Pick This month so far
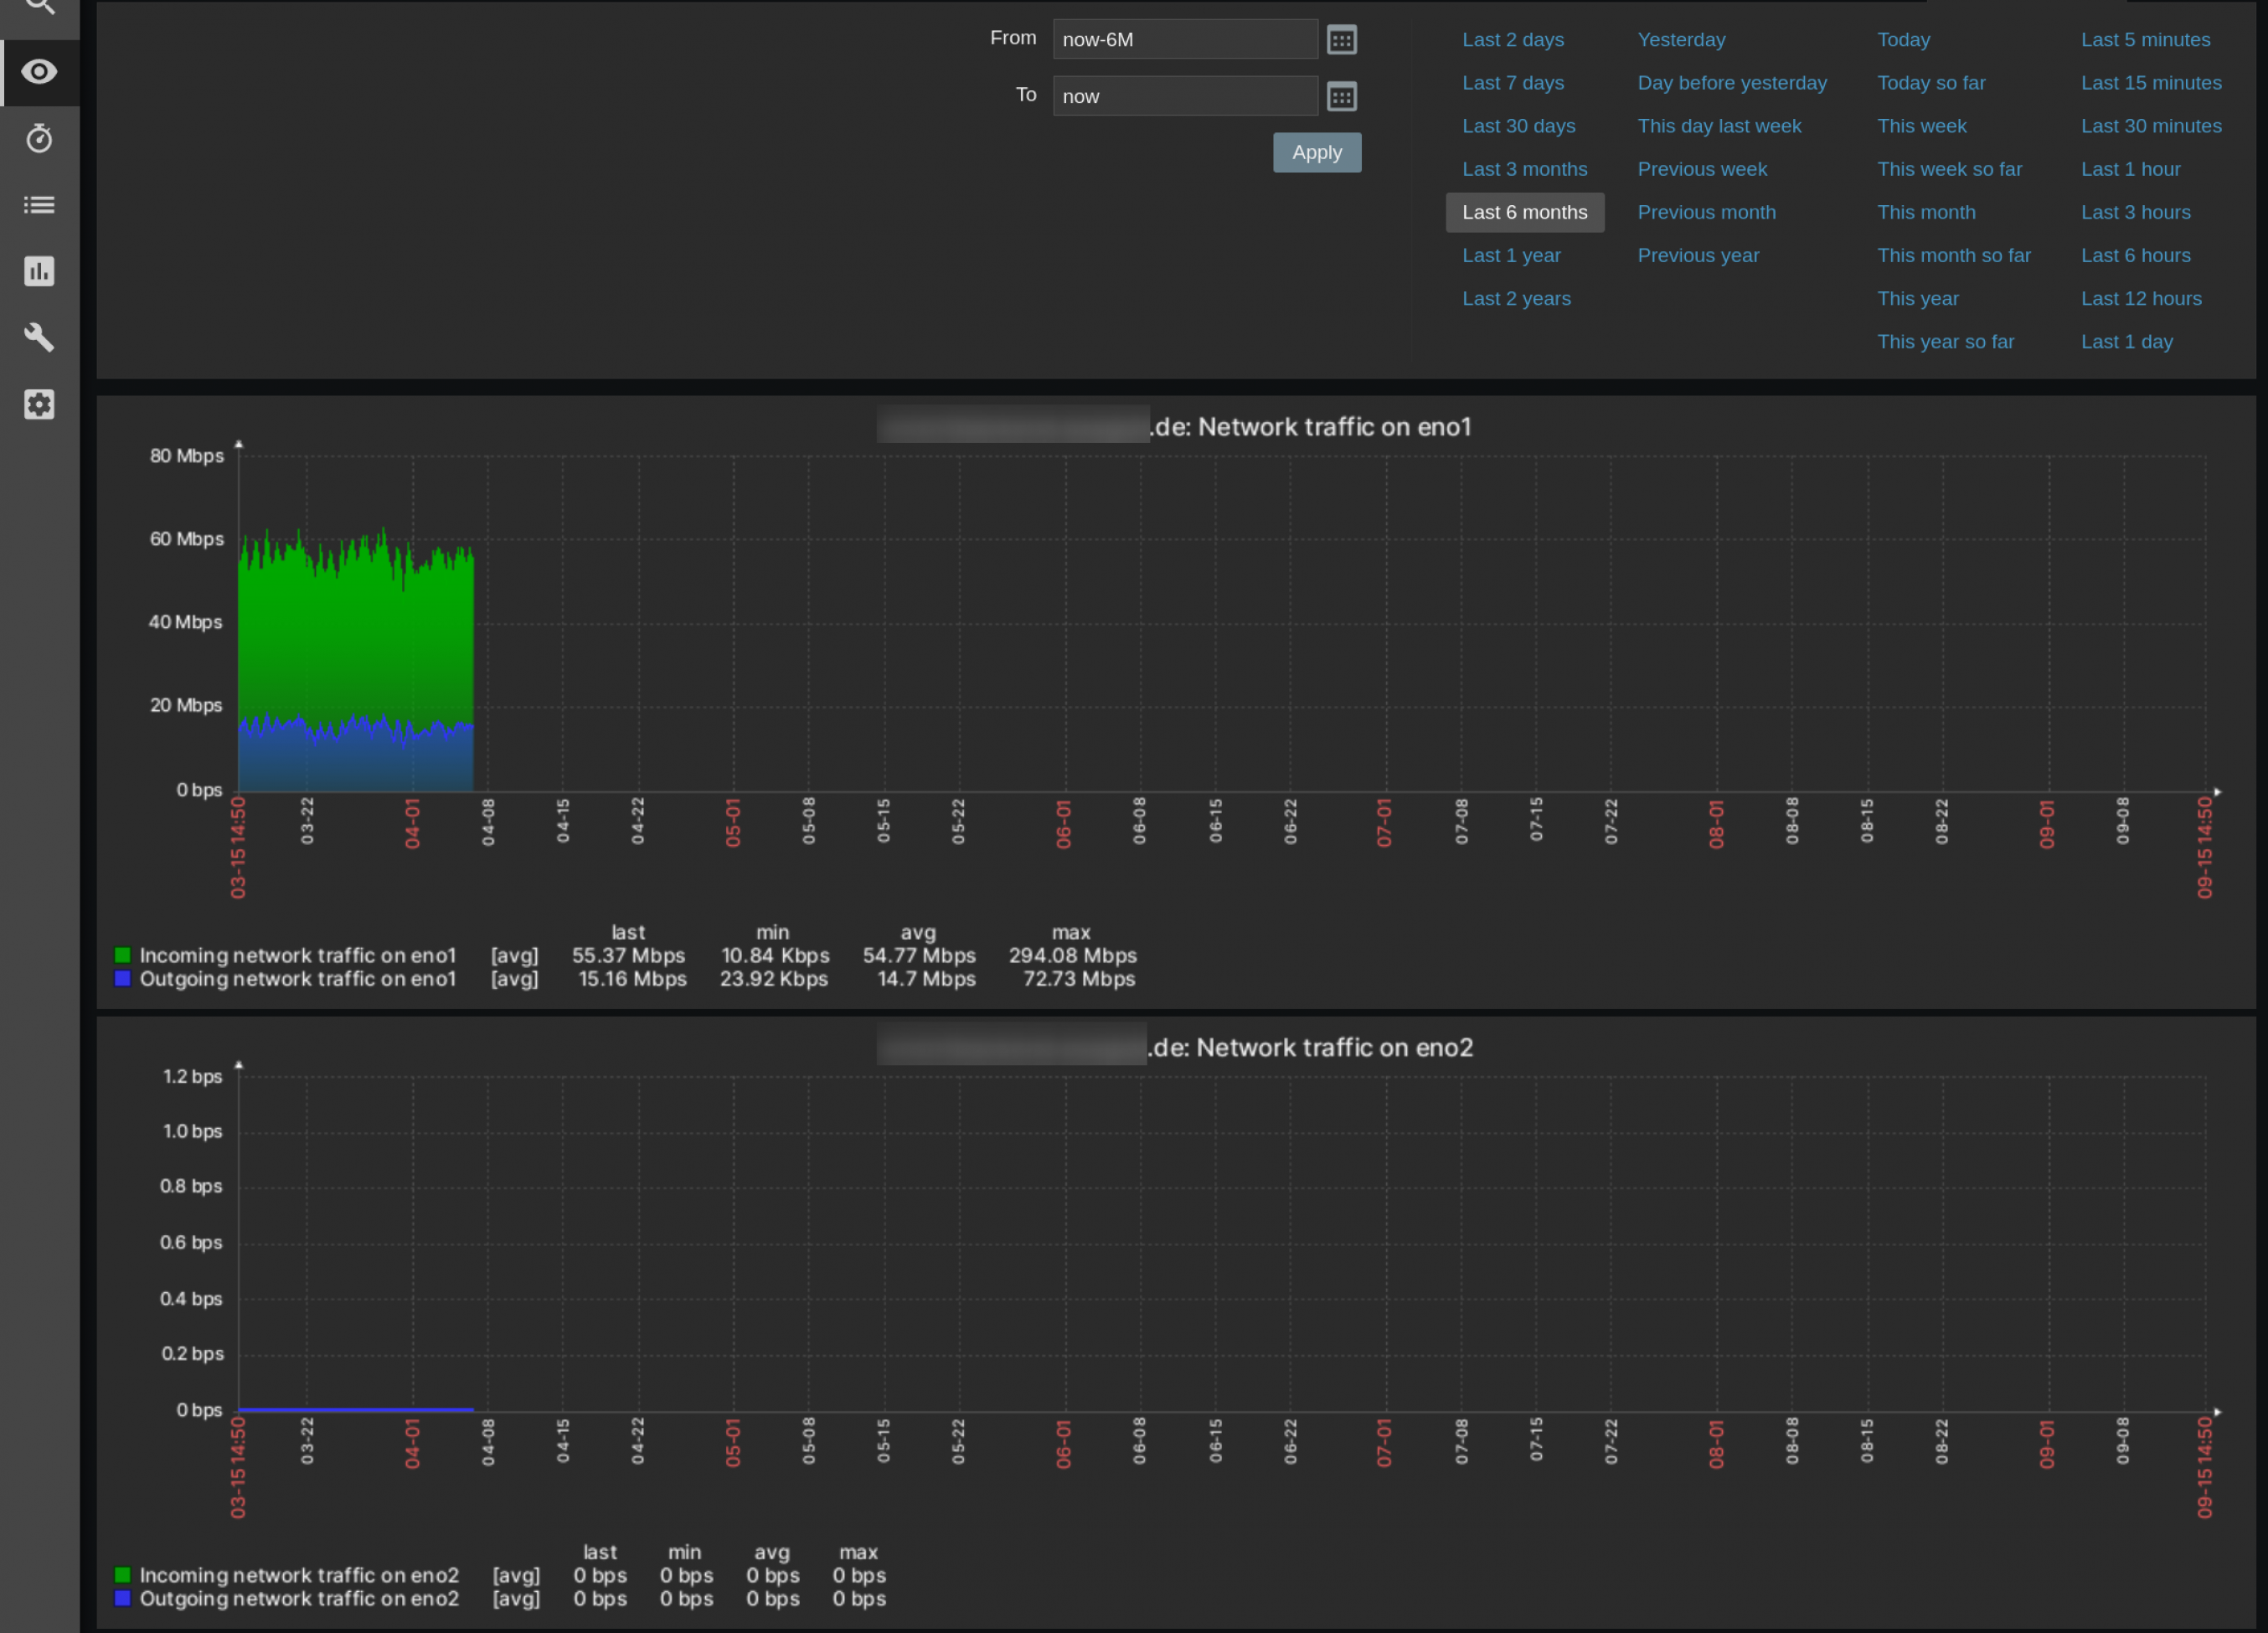Viewport: 2268px width, 1633px height. [x=1953, y=256]
